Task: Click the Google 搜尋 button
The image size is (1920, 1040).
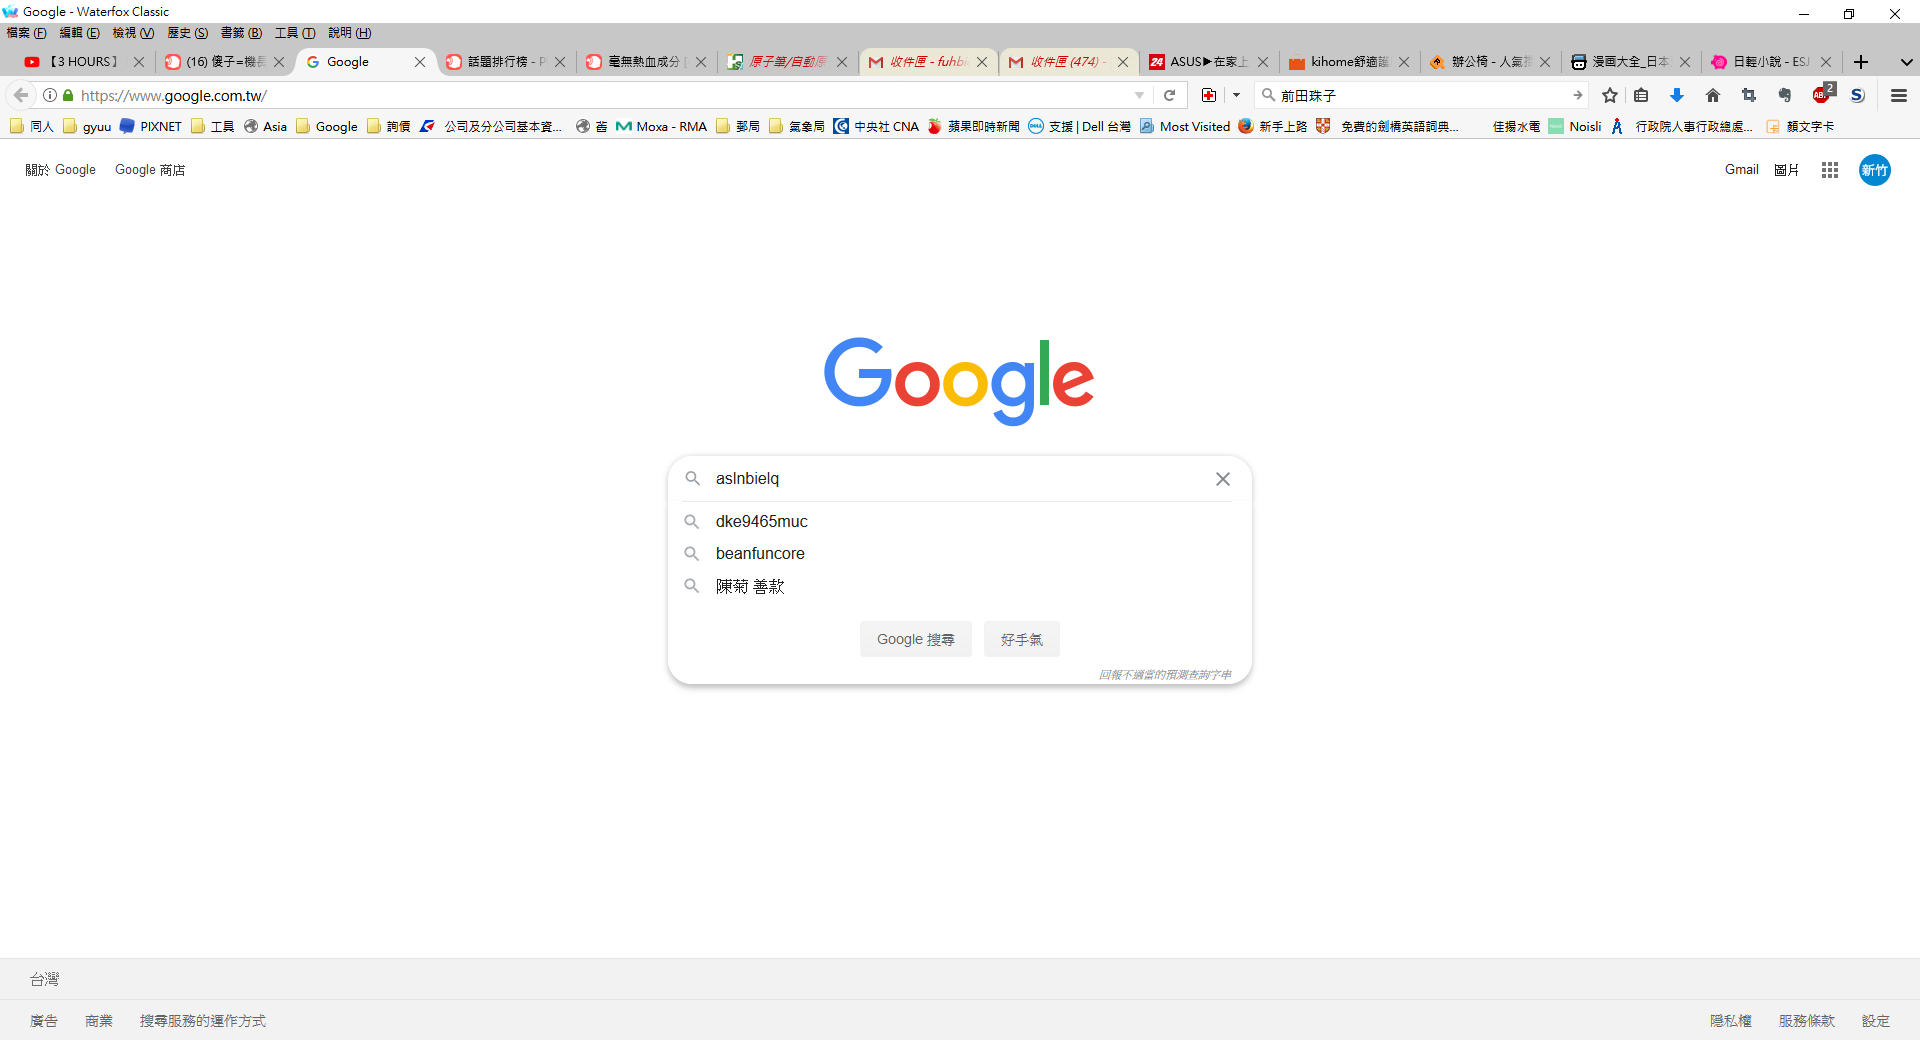Action: point(916,639)
